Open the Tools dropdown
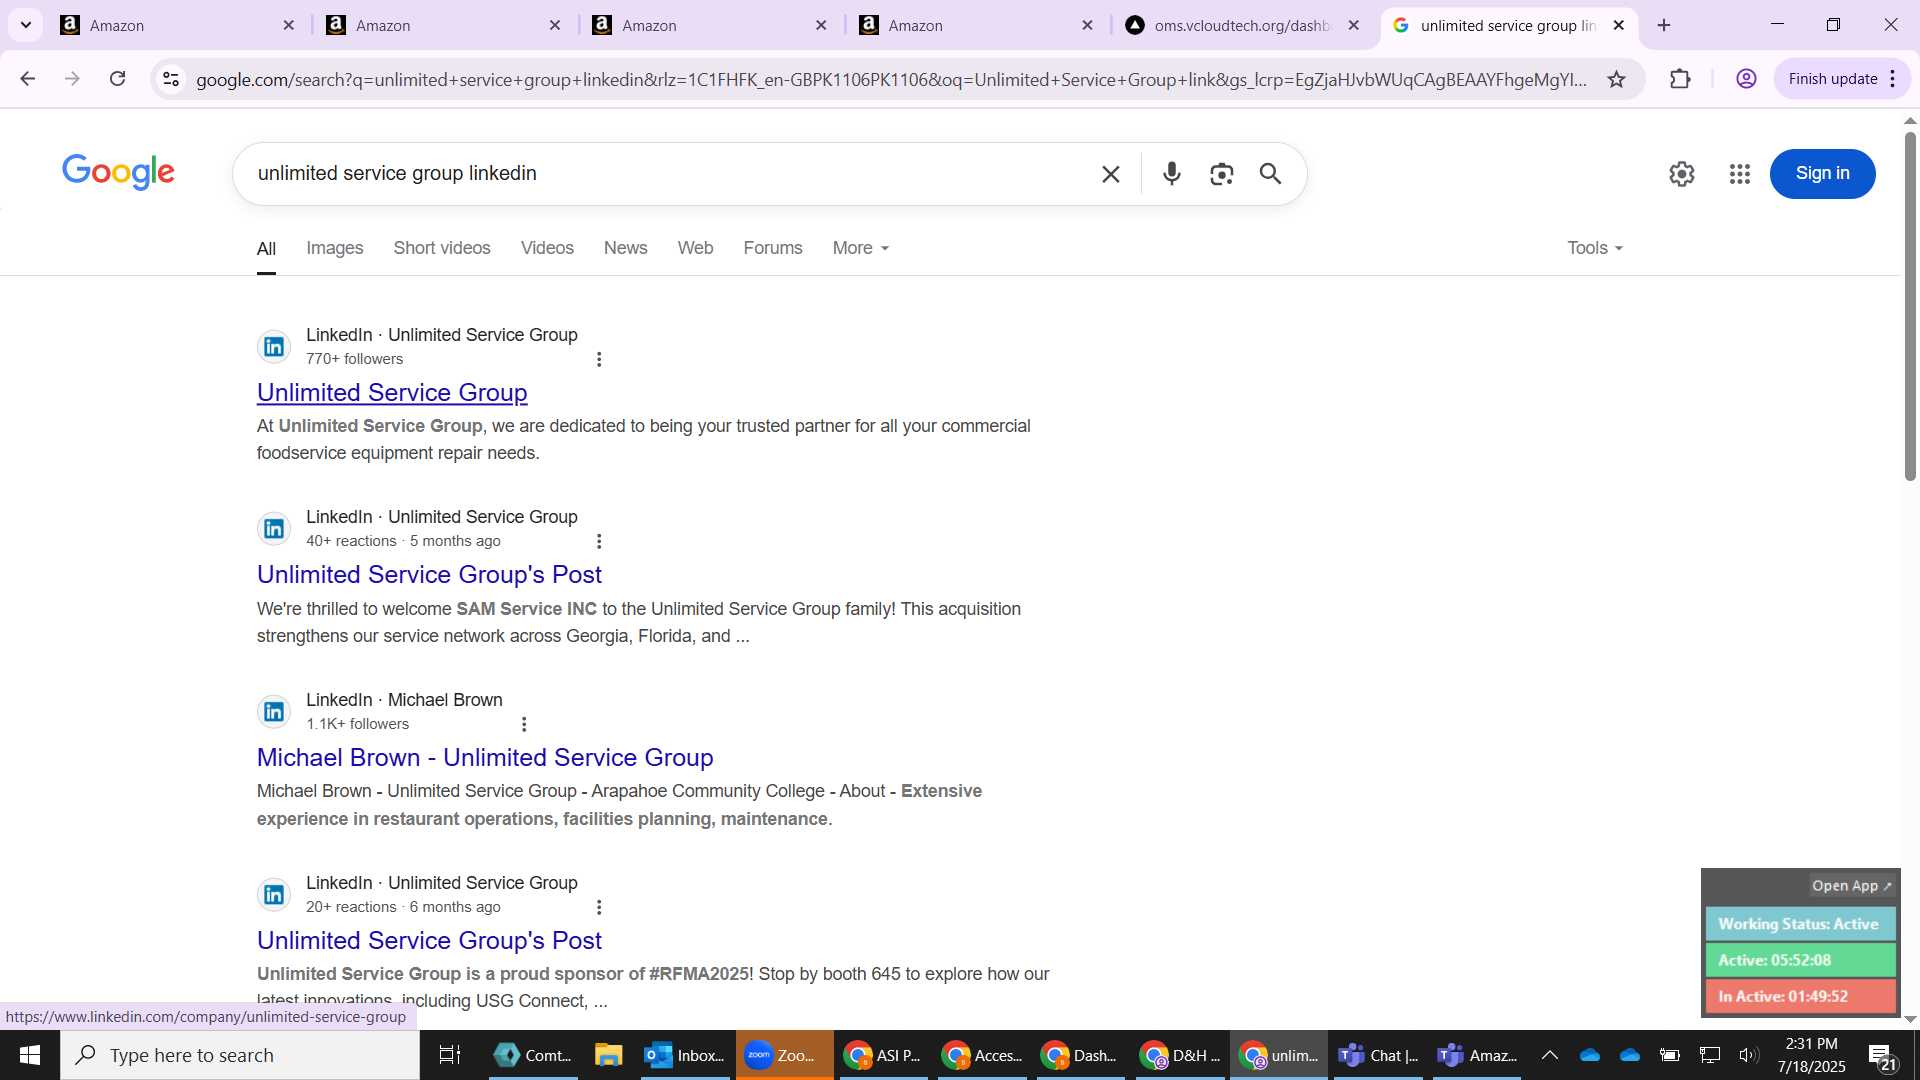 point(1594,248)
